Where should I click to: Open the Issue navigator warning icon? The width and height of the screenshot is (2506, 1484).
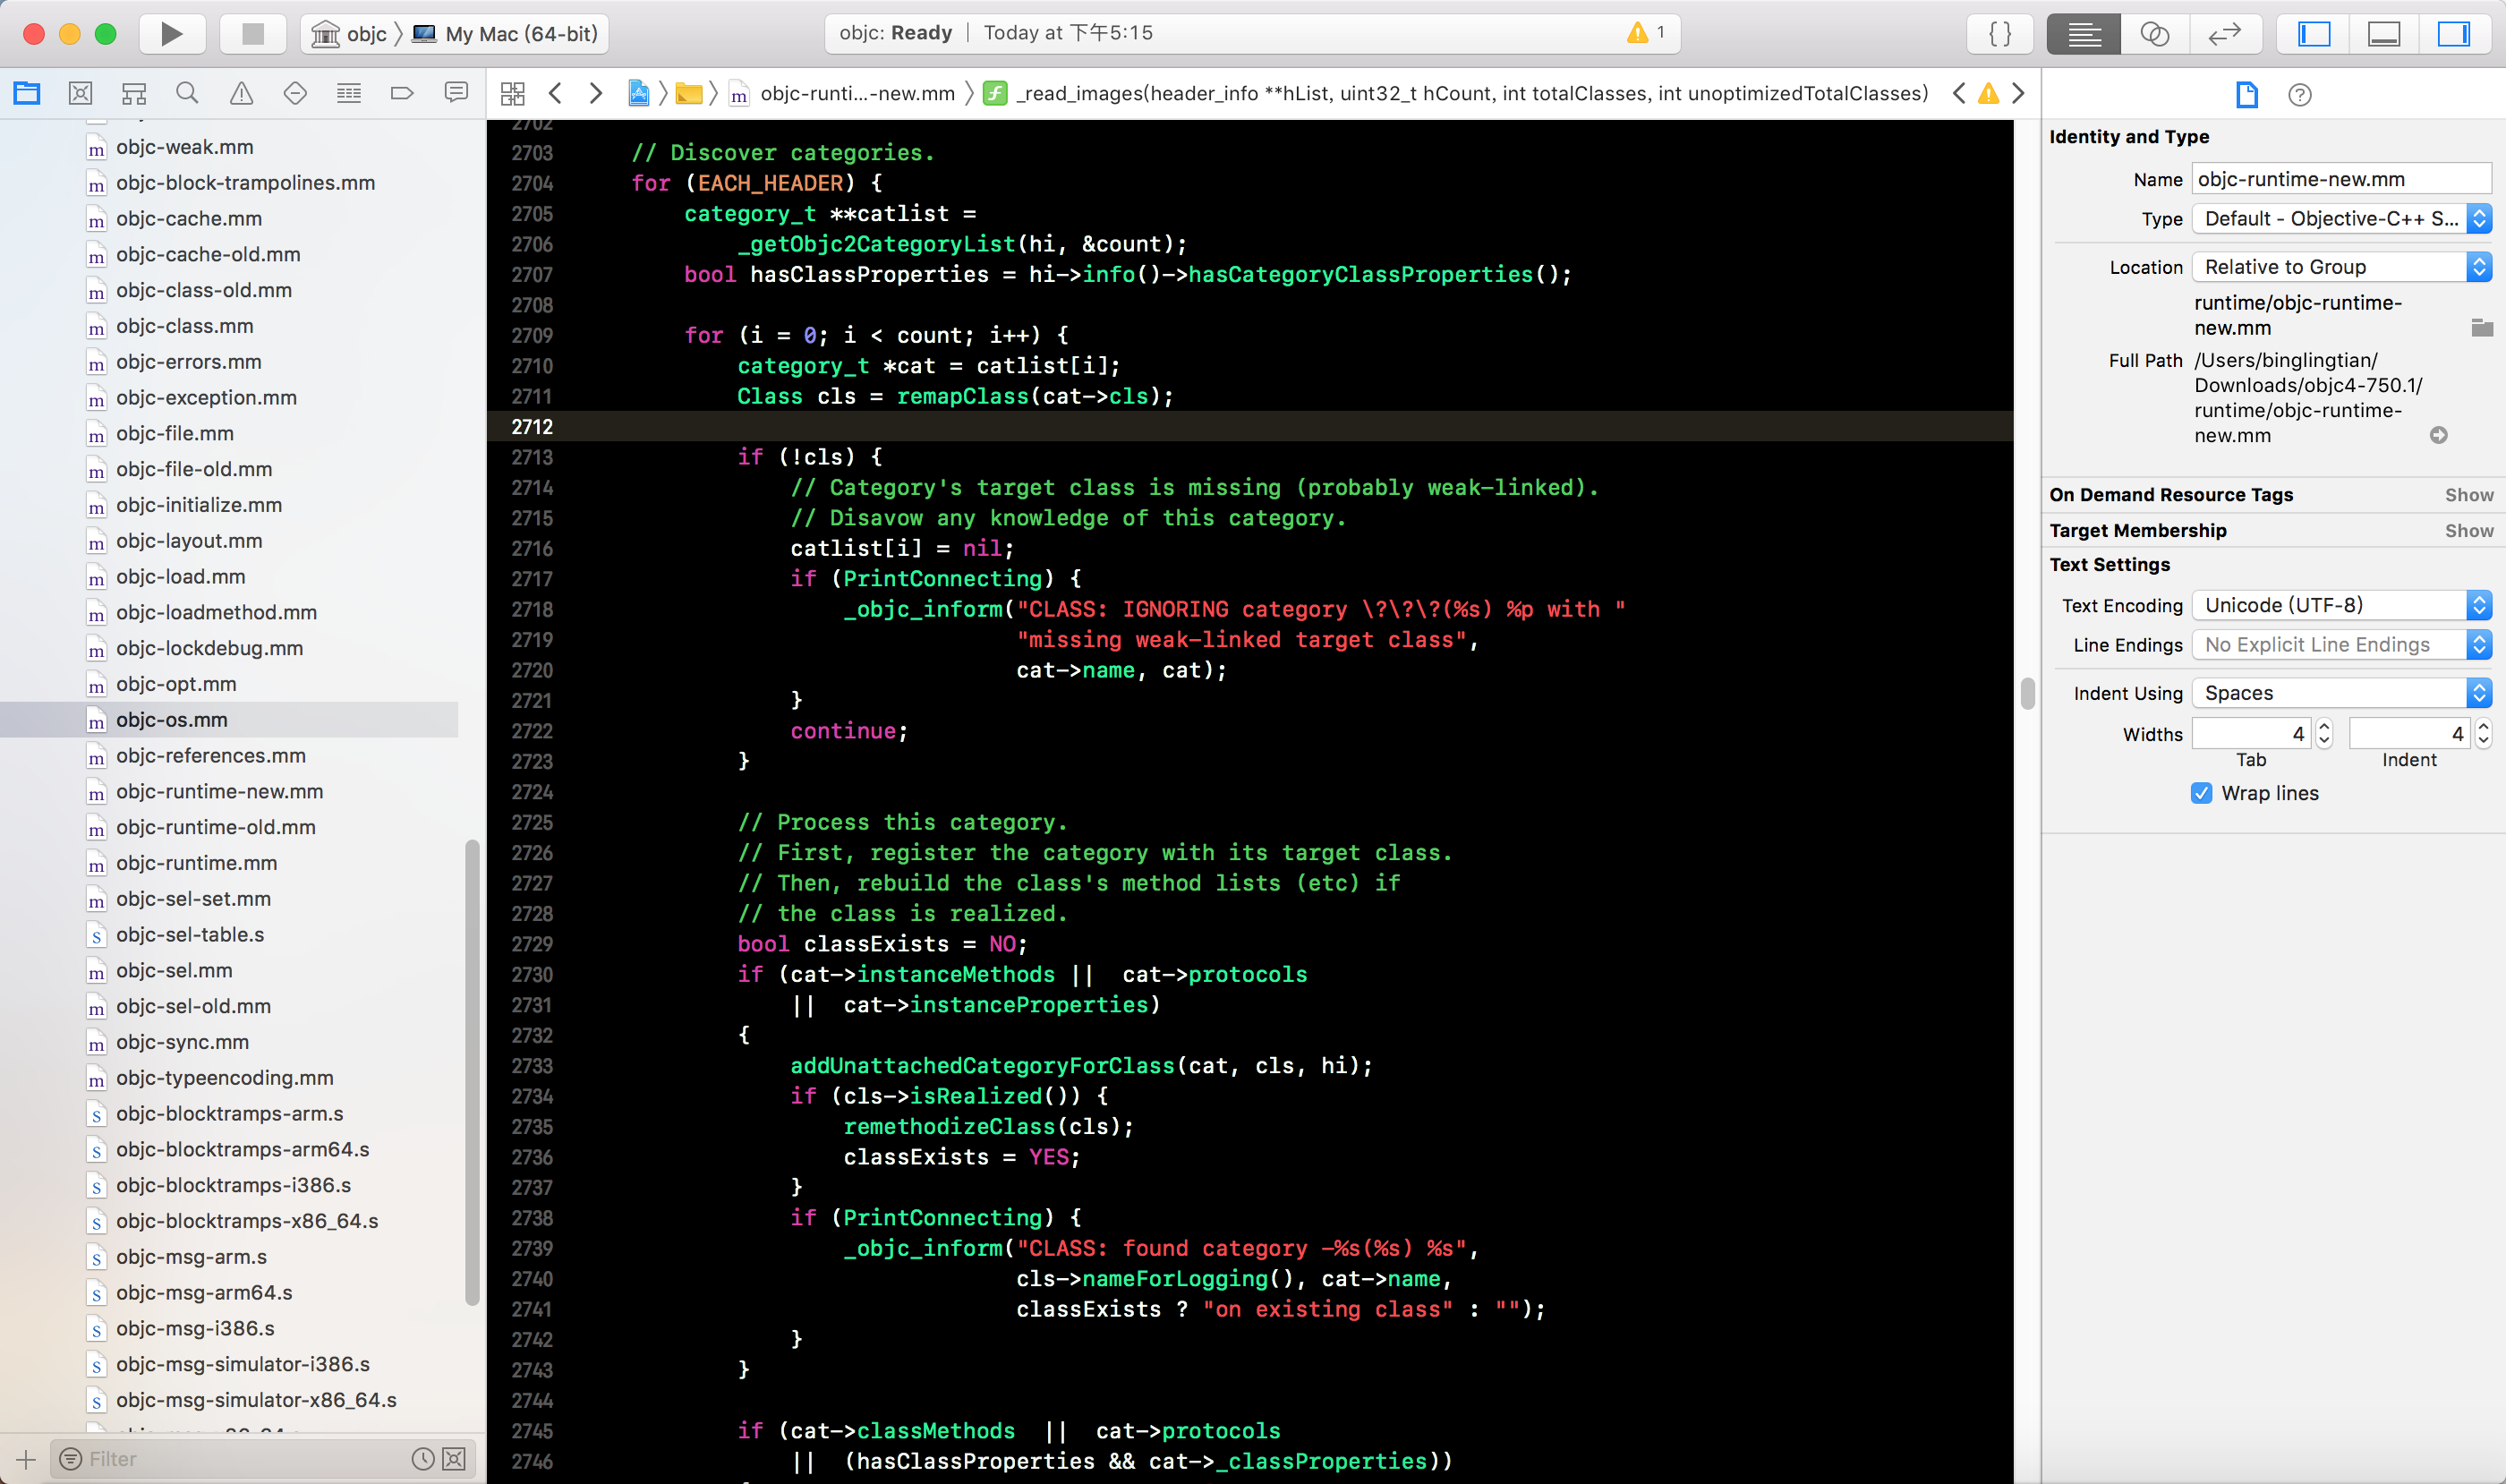coord(241,93)
